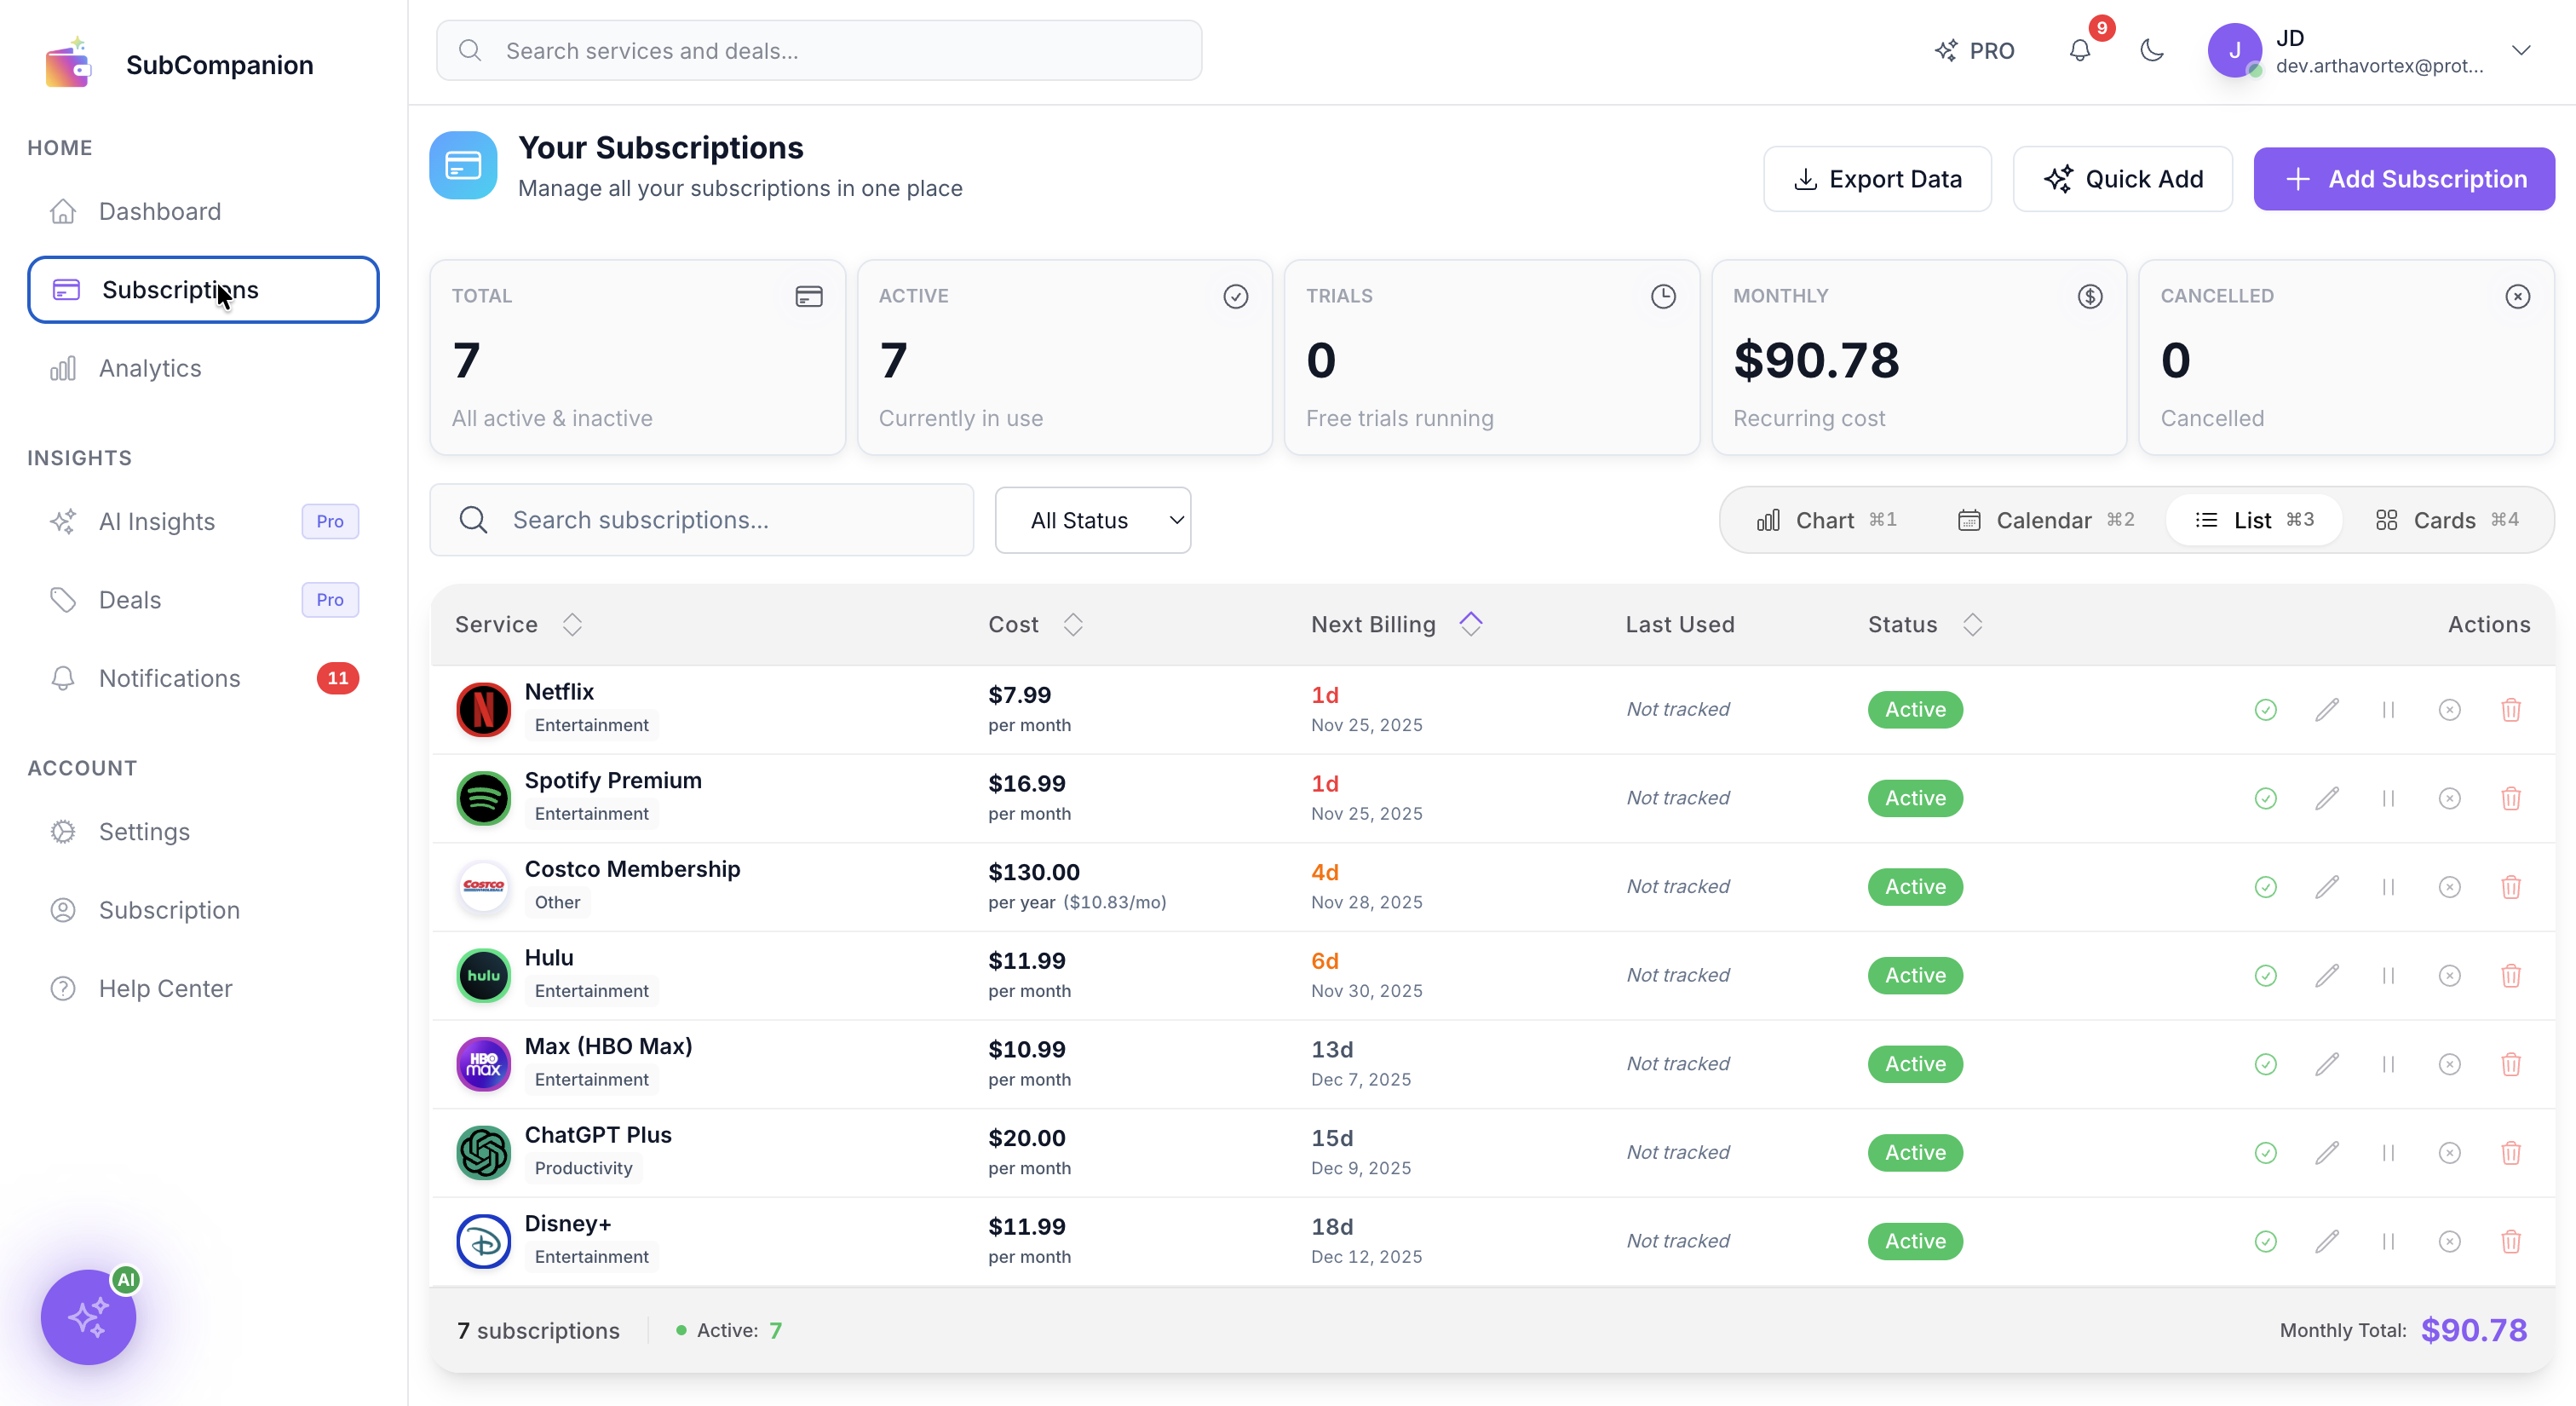
Task: Click the Add Subscription button
Action: [x=2404, y=179]
